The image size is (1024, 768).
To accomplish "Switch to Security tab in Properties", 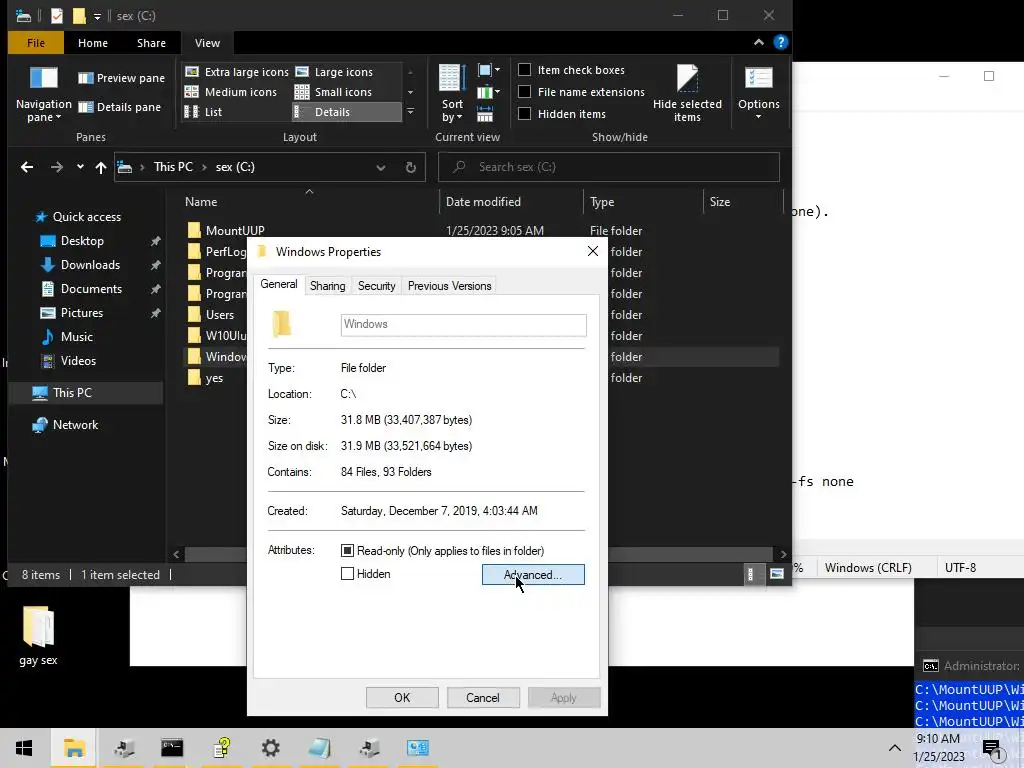I will pyautogui.click(x=376, y=286).
